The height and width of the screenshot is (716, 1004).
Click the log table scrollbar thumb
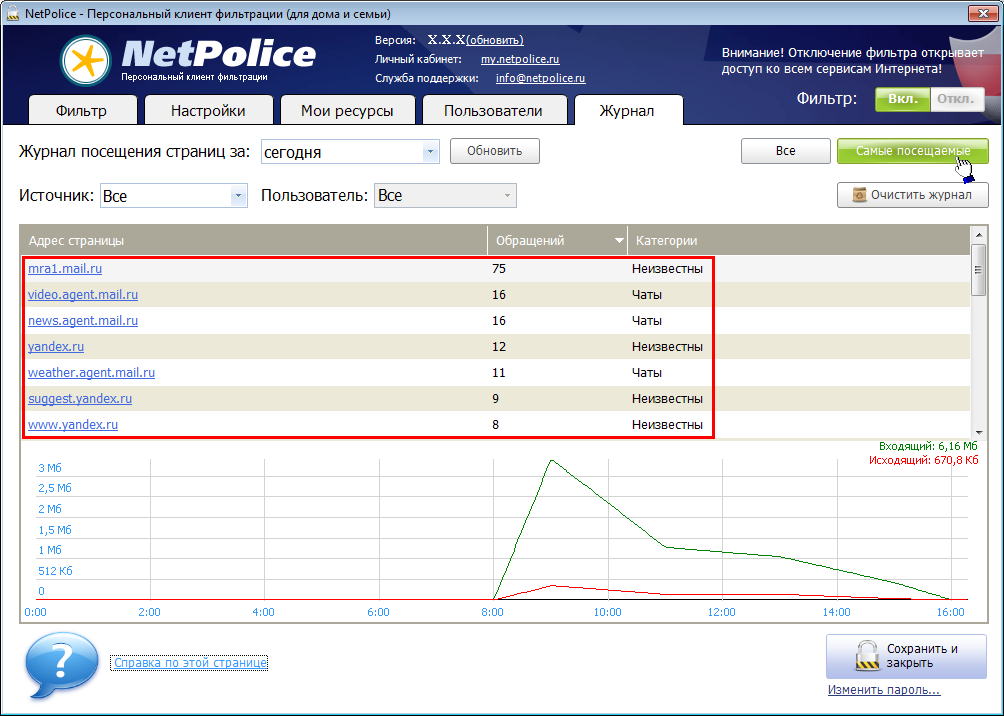978,270
